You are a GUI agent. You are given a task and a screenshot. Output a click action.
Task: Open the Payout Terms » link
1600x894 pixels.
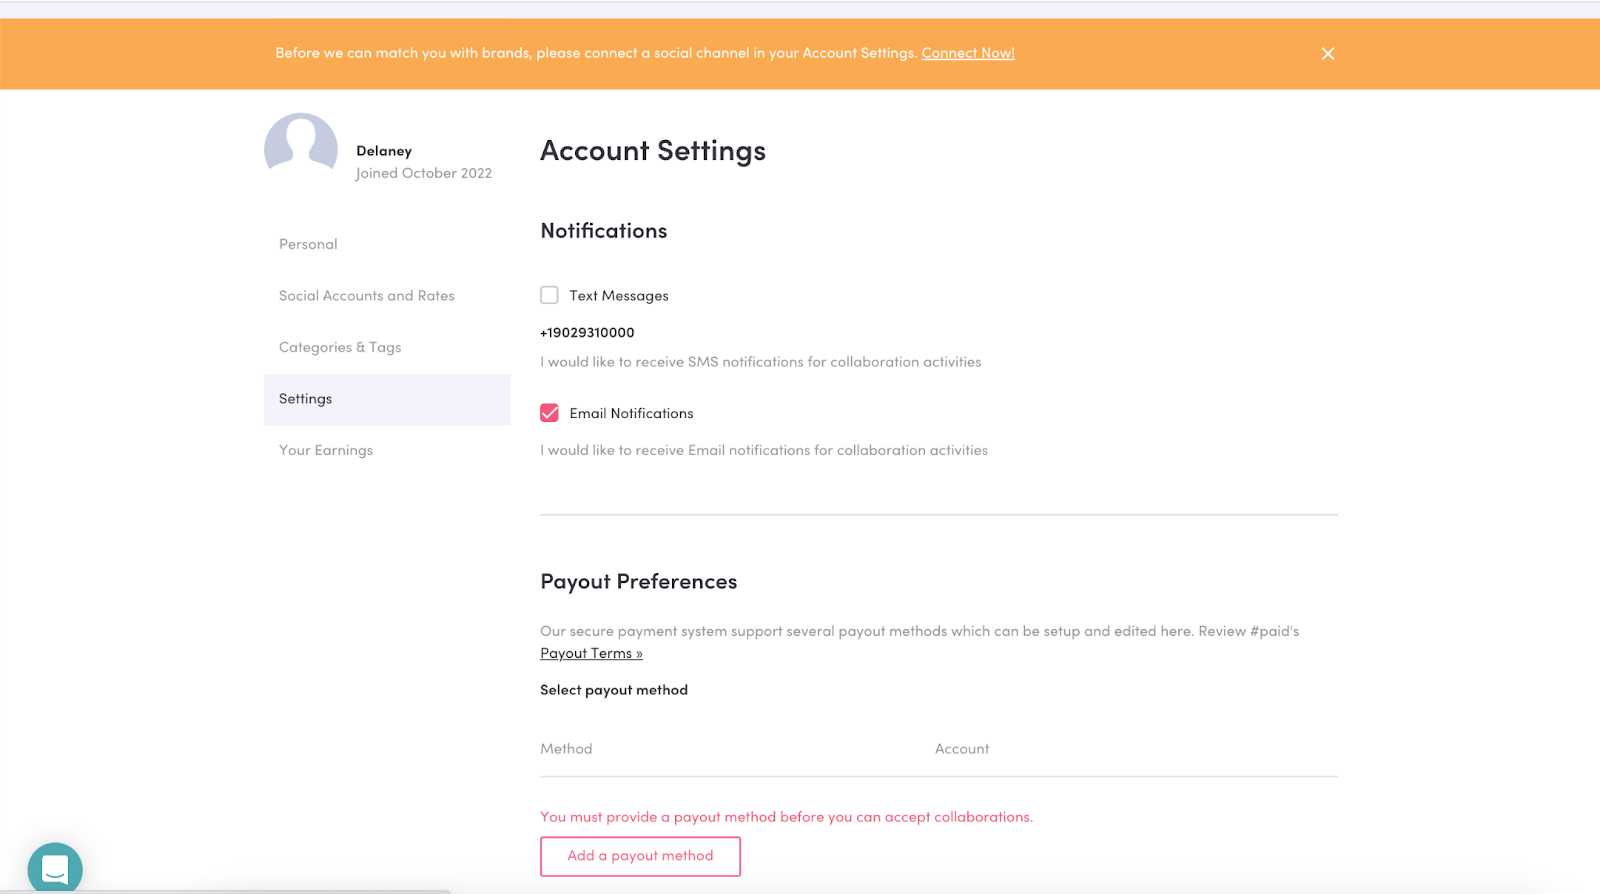pos(591,653)
